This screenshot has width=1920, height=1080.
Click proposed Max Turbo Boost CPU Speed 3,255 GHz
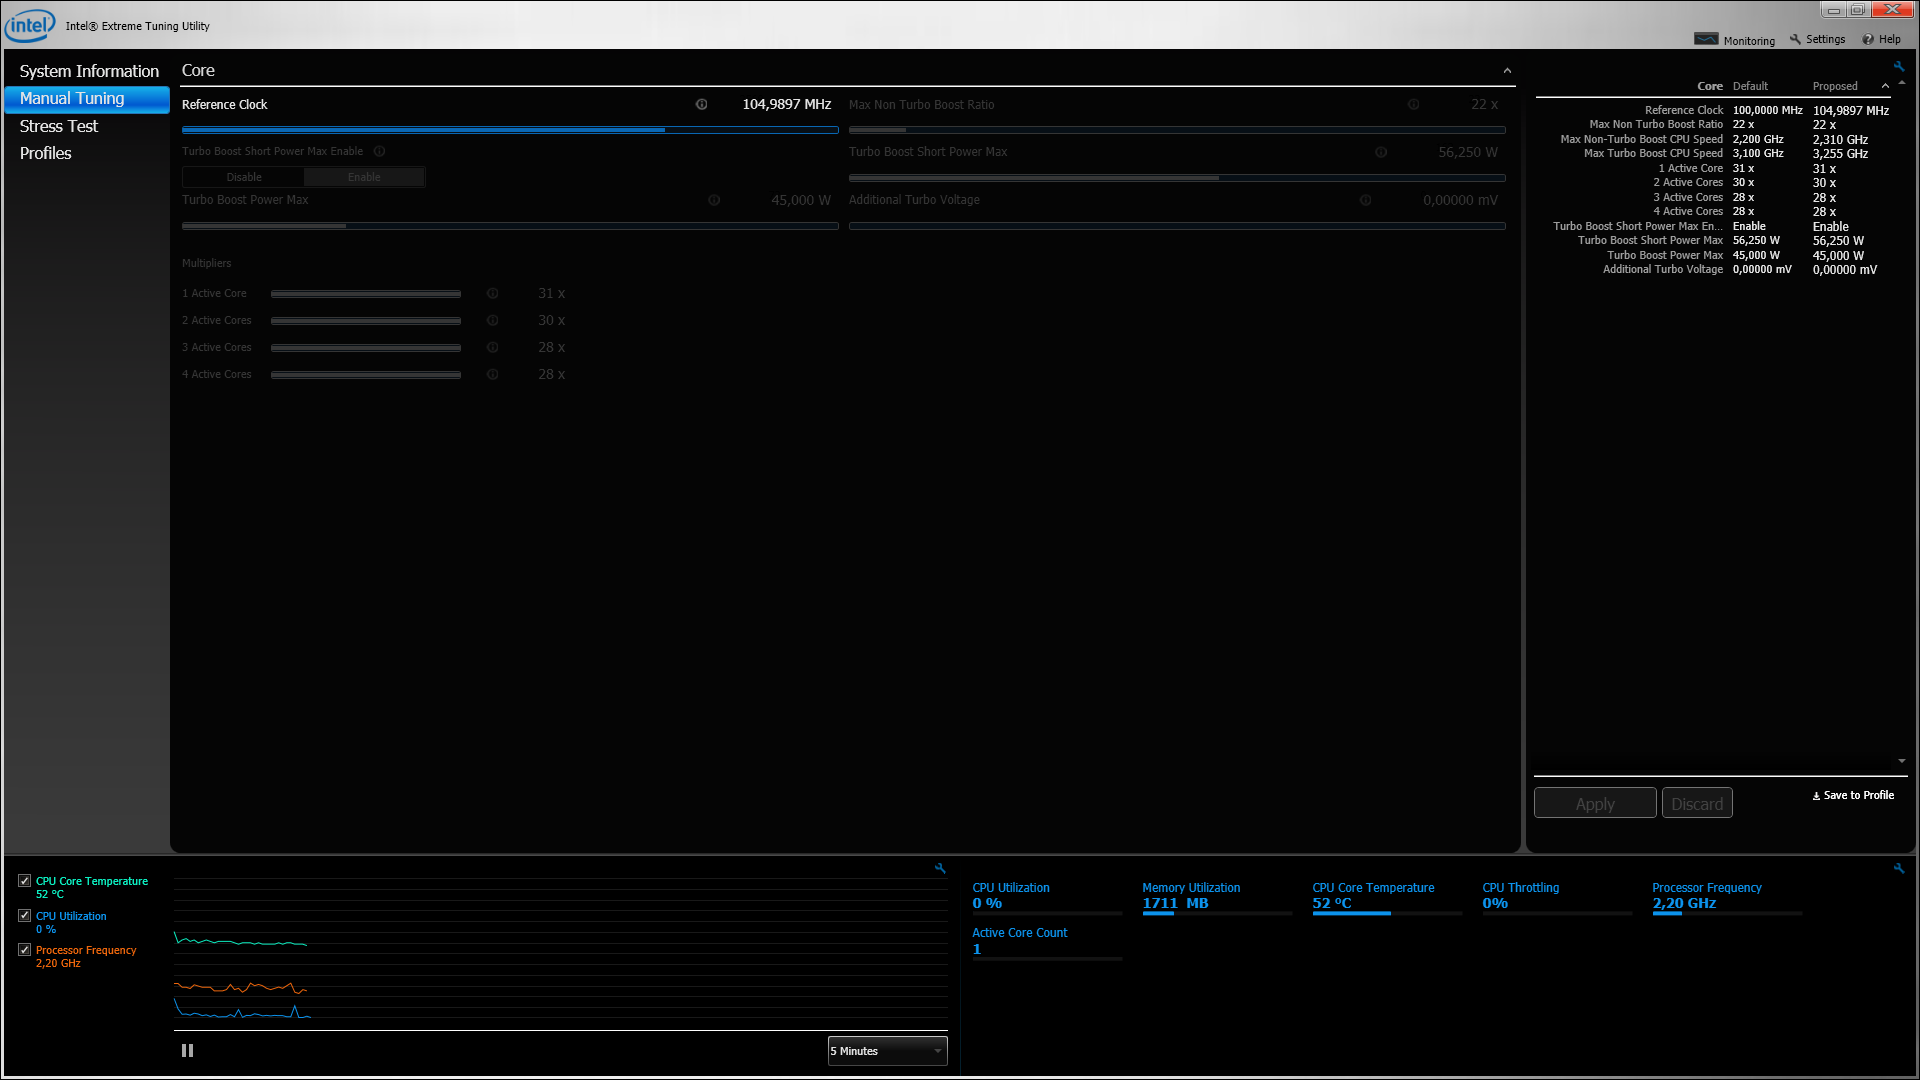1840,154
